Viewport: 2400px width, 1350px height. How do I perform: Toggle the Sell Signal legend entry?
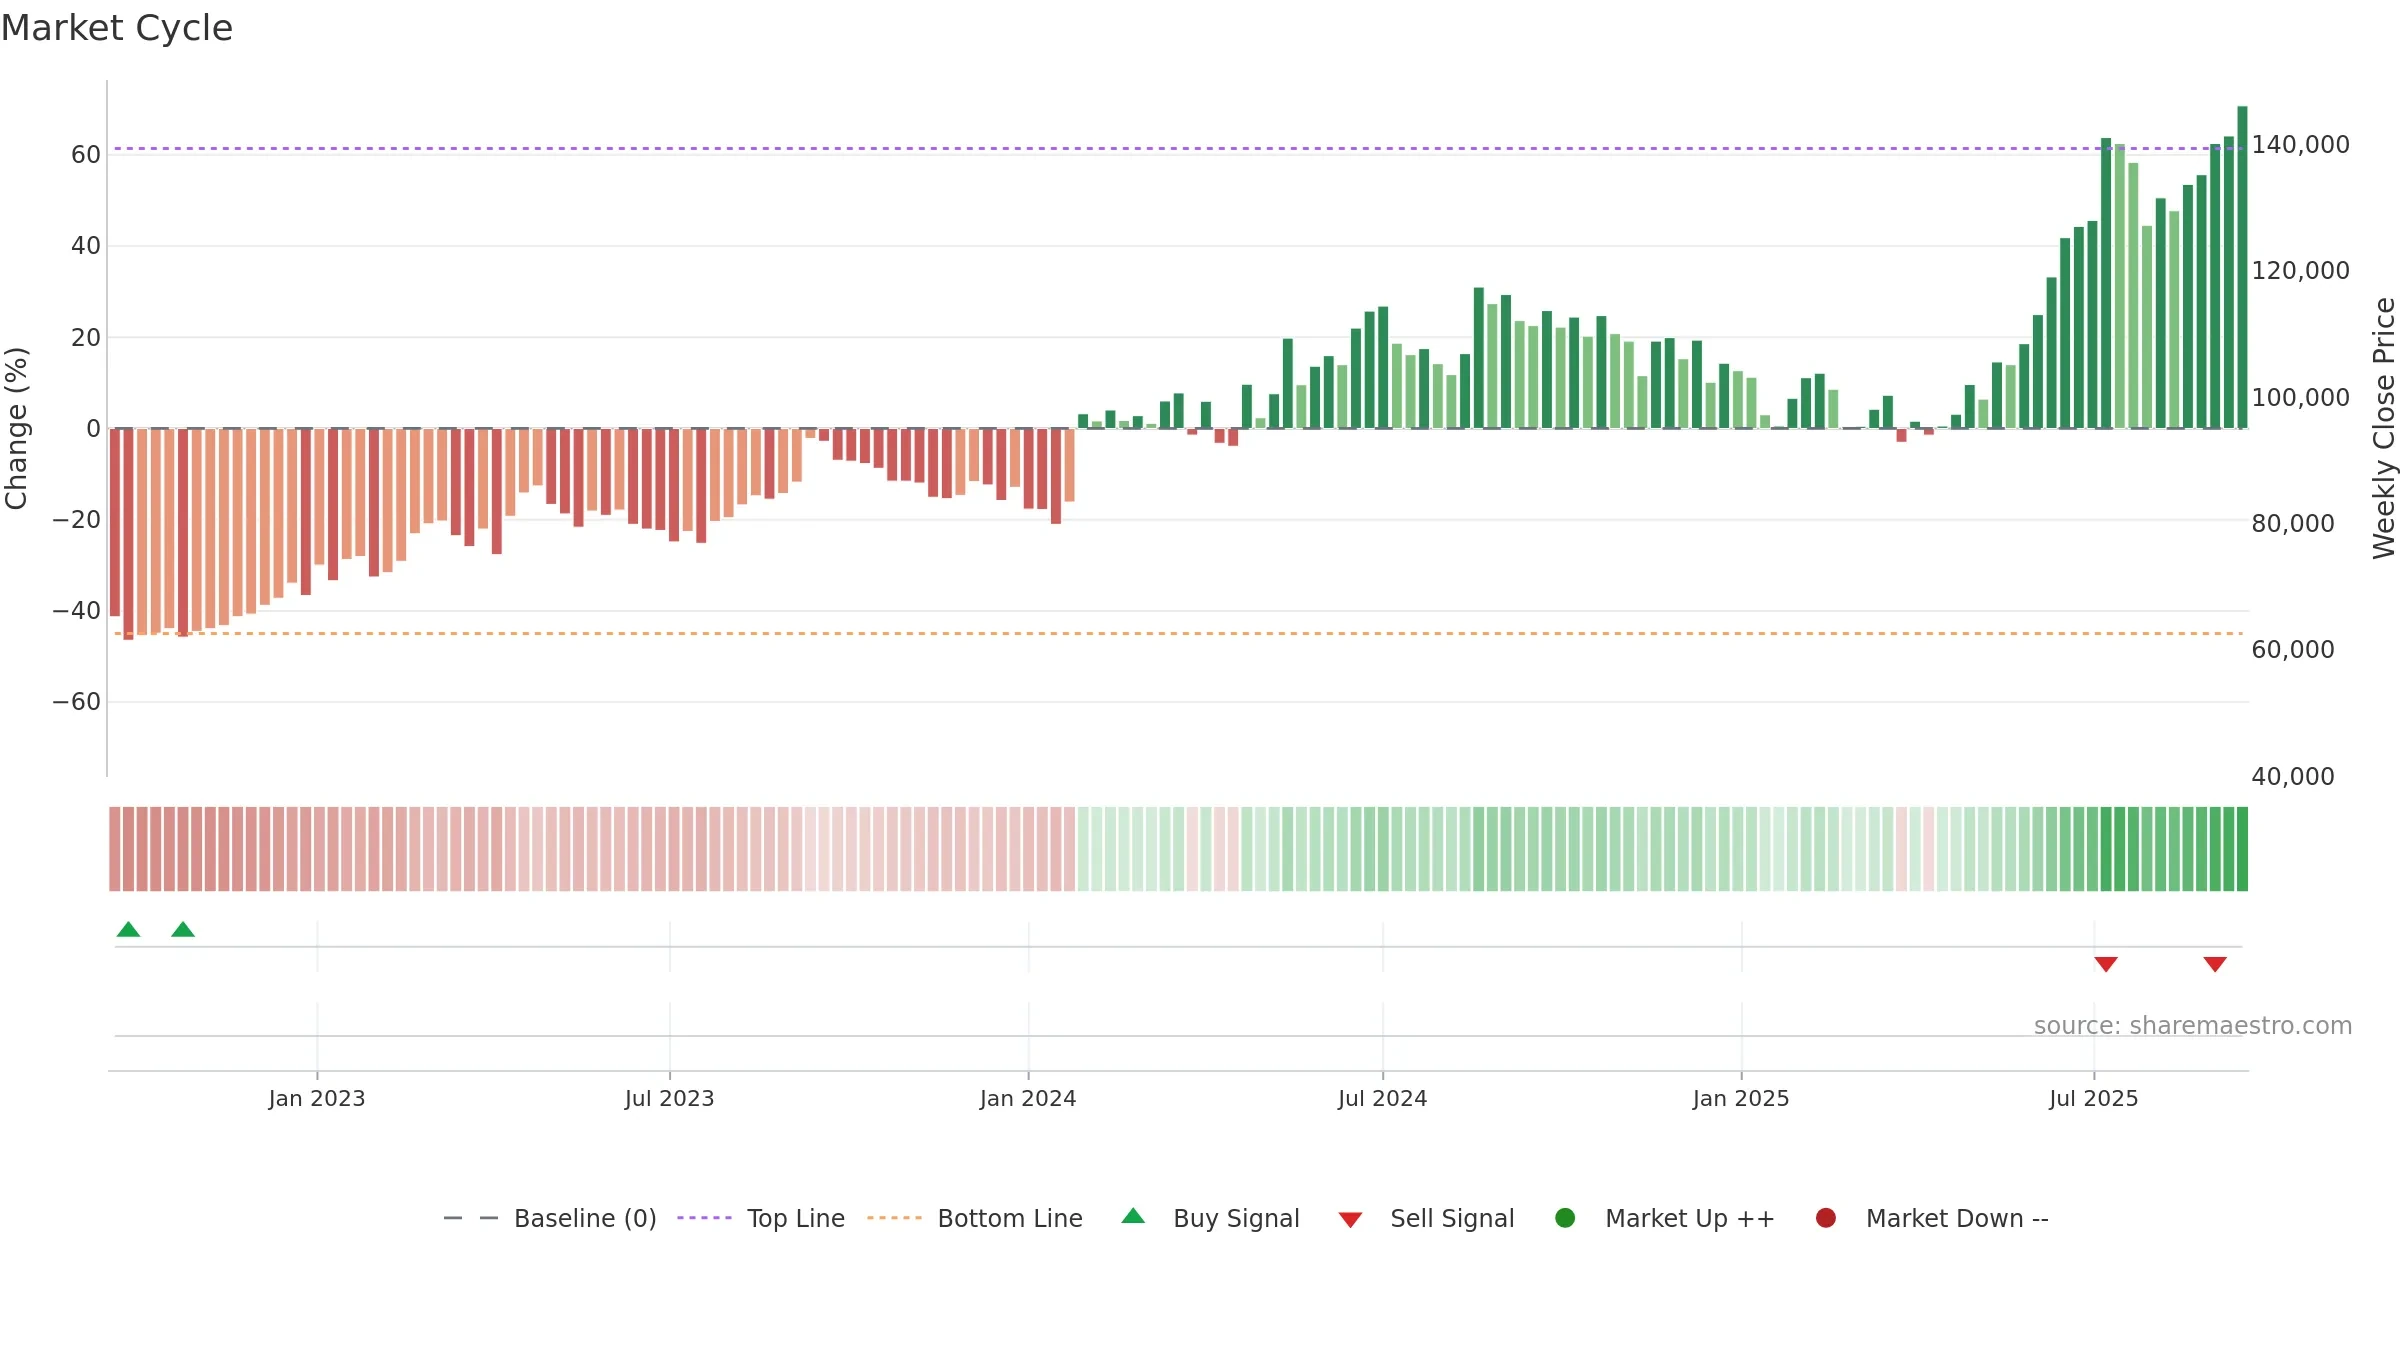click(1426, 1218)
